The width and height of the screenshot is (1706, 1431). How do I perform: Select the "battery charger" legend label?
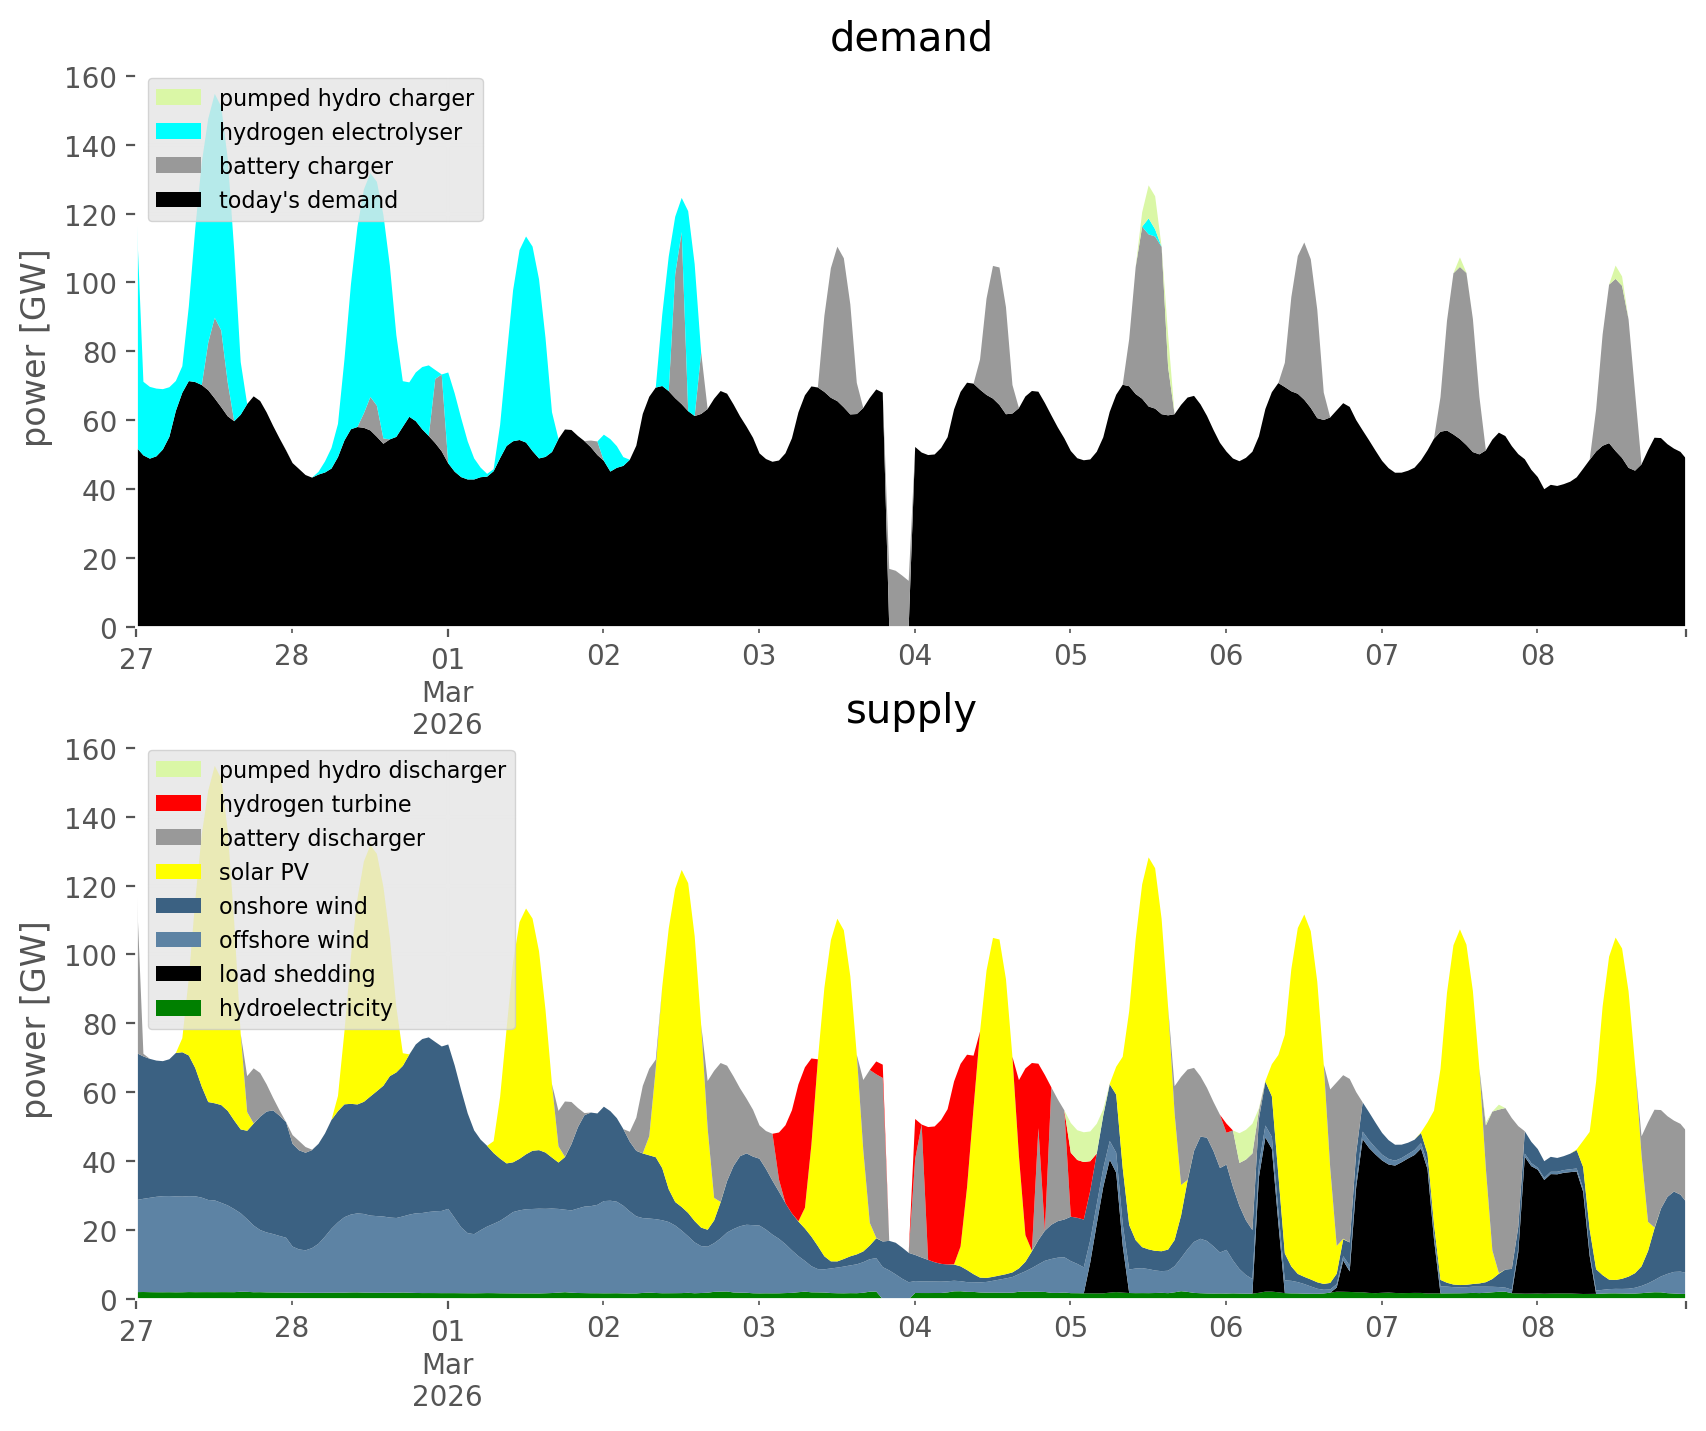tap(305, 166)
